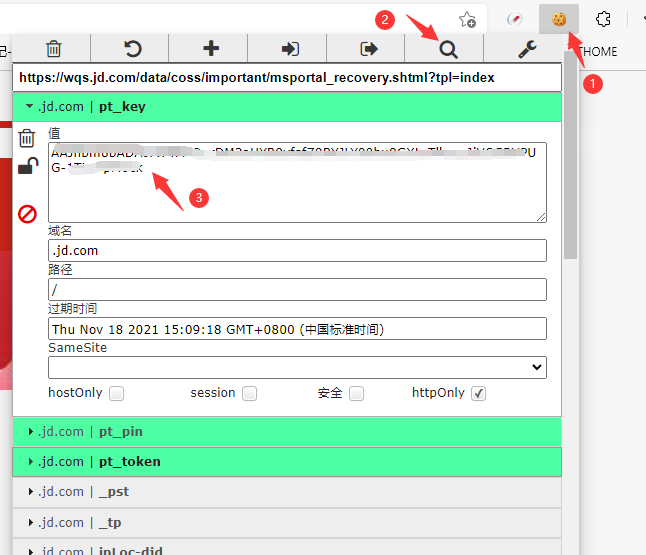Expand the pt_pin cookie row

click(287, 432)
